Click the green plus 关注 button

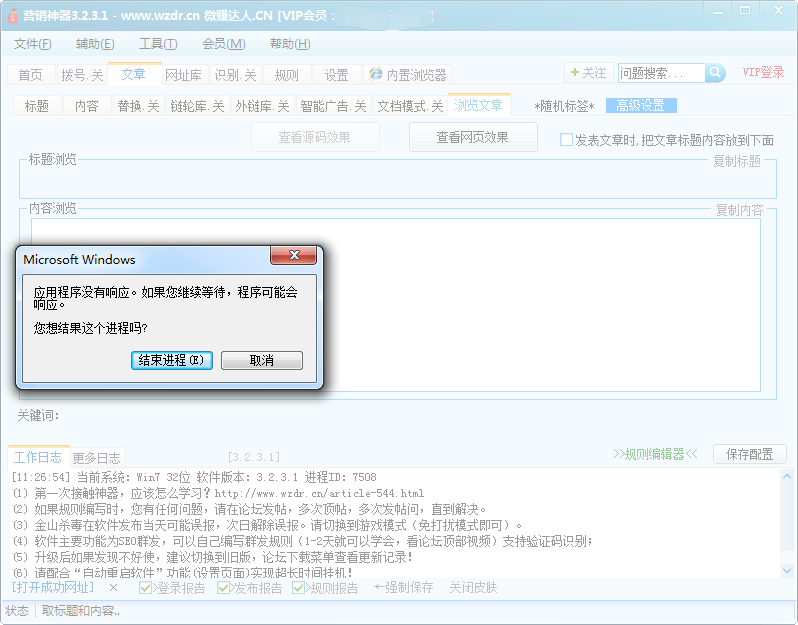click(x=588, y=73)
